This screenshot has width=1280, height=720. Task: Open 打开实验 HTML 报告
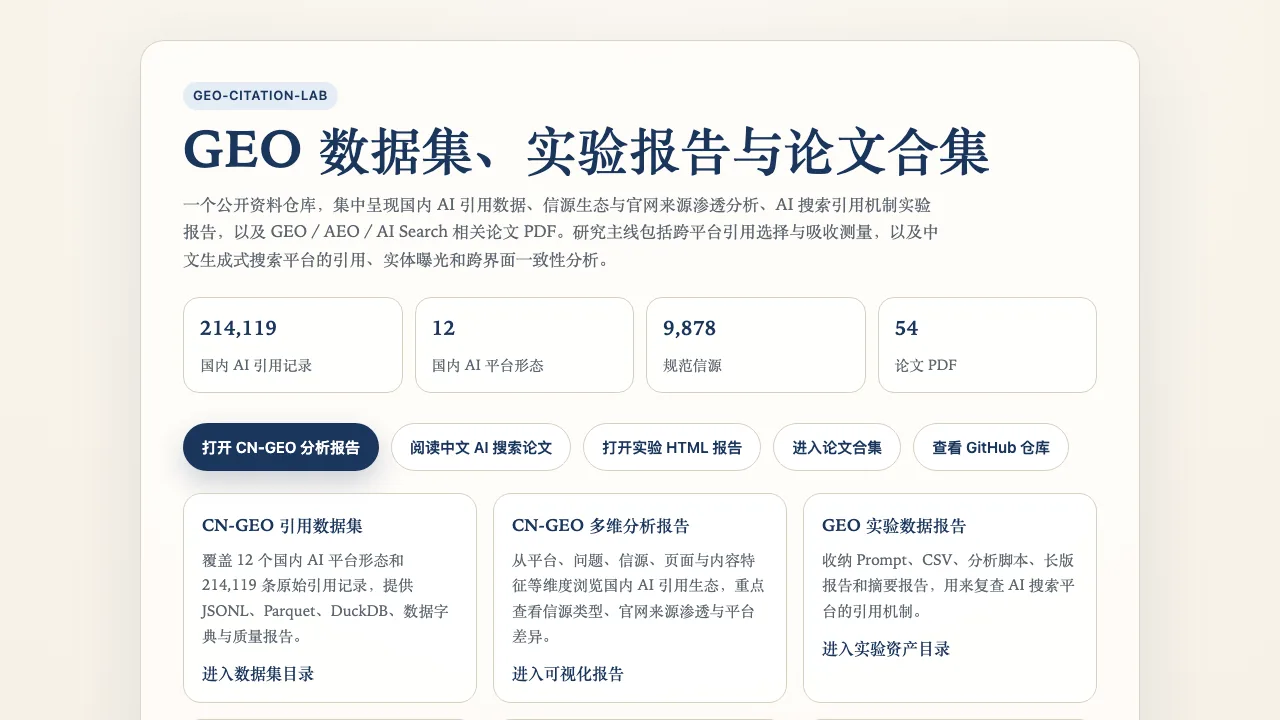pyautogui.click(x=672, y=447)
